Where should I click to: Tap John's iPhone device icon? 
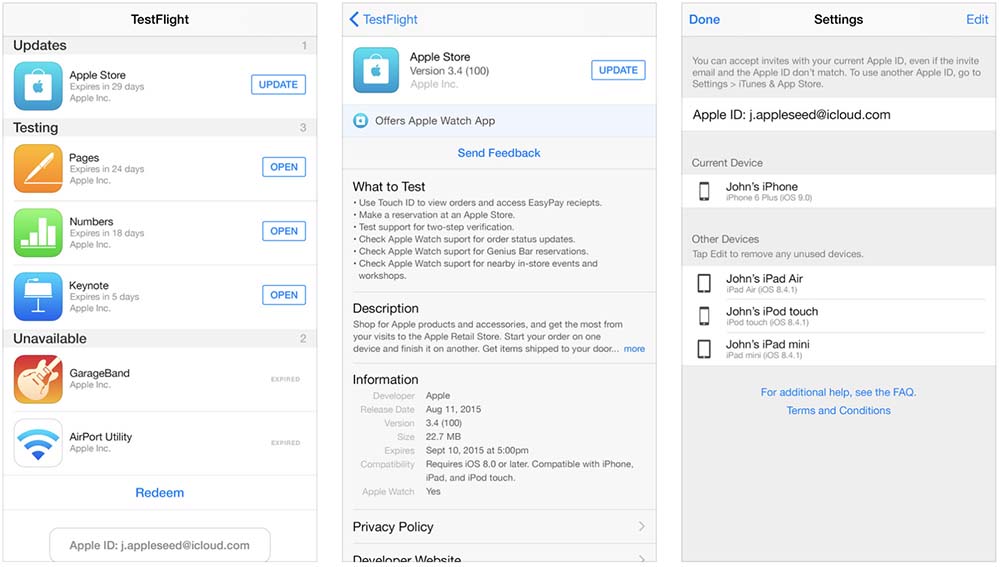tap(704, 191)
